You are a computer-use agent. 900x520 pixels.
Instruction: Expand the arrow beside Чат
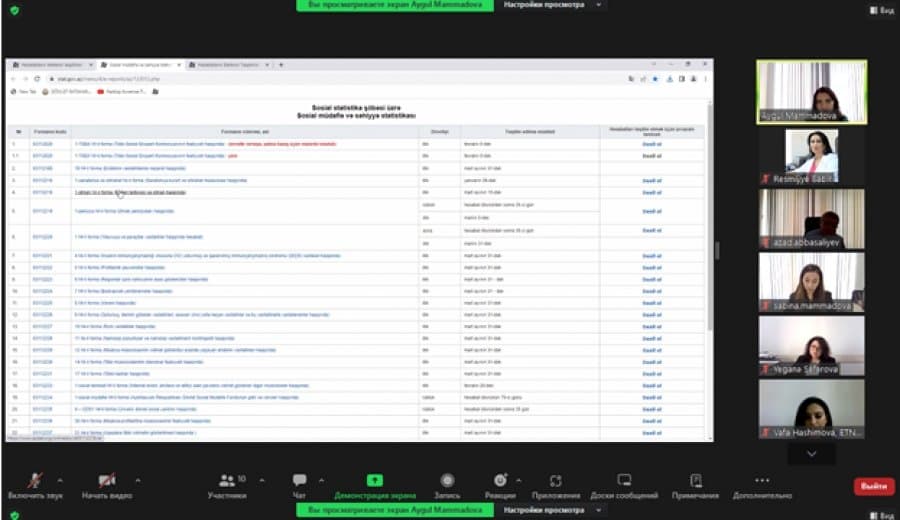point(321,480)
